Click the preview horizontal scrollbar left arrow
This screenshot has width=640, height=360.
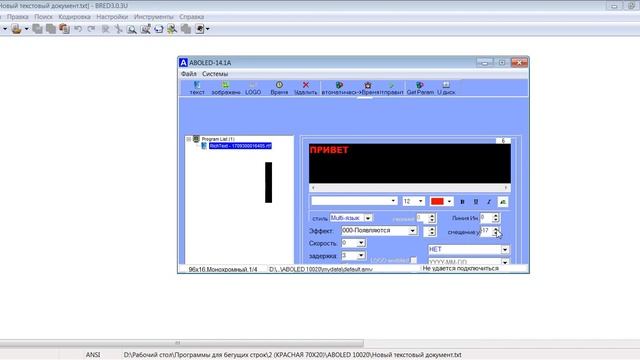click(313, 188)
